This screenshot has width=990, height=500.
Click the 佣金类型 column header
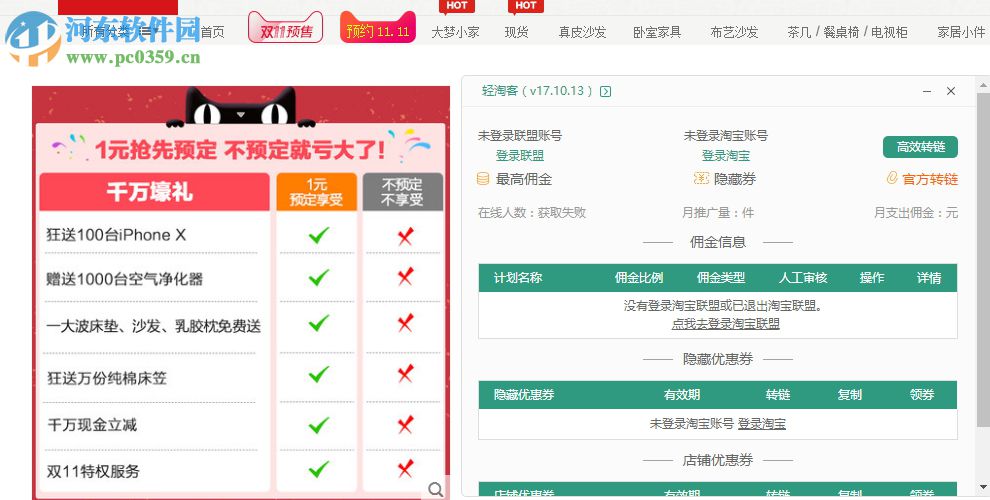(x=721, y=278)
